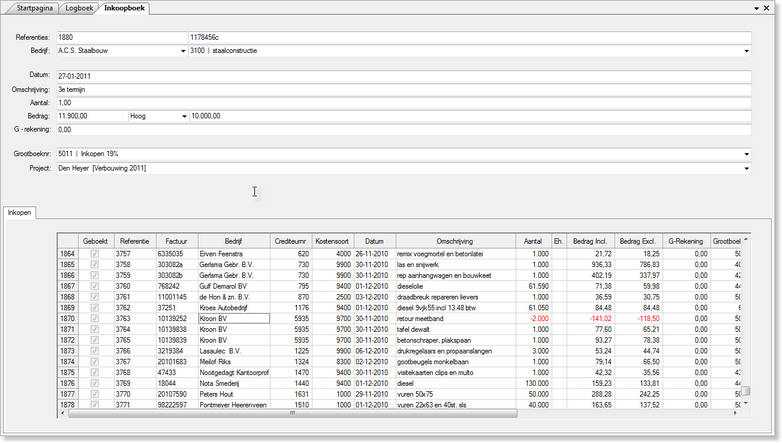Click the Kroes Autobedrijf cell
Screen dimensions: 782x443
click(234, 308)
